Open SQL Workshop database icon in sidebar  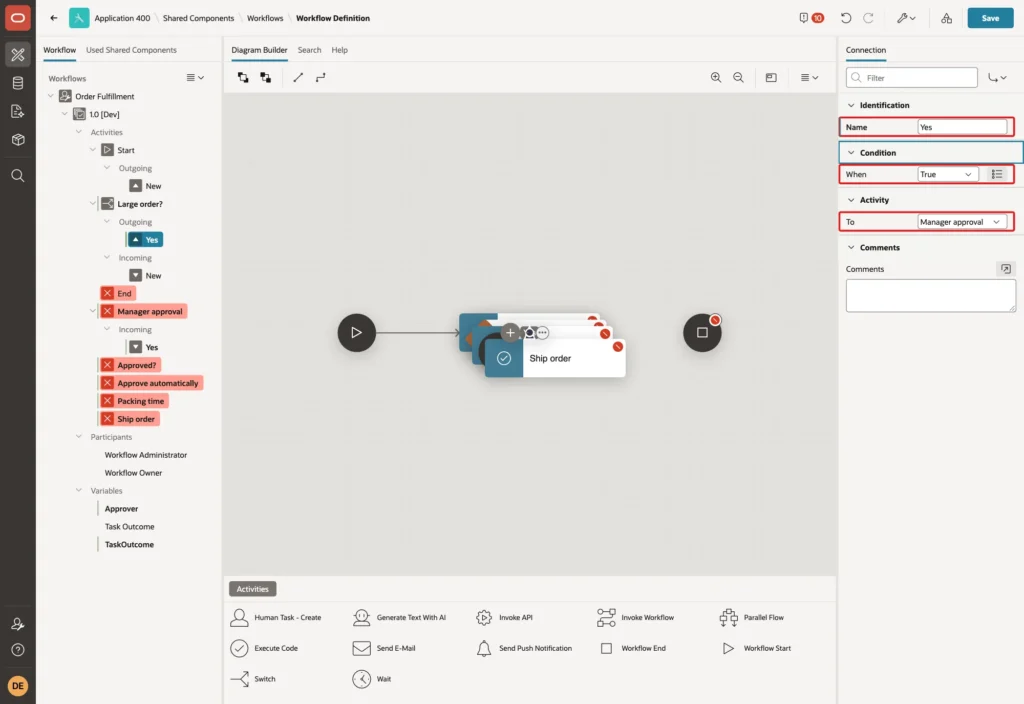point(18,83)
